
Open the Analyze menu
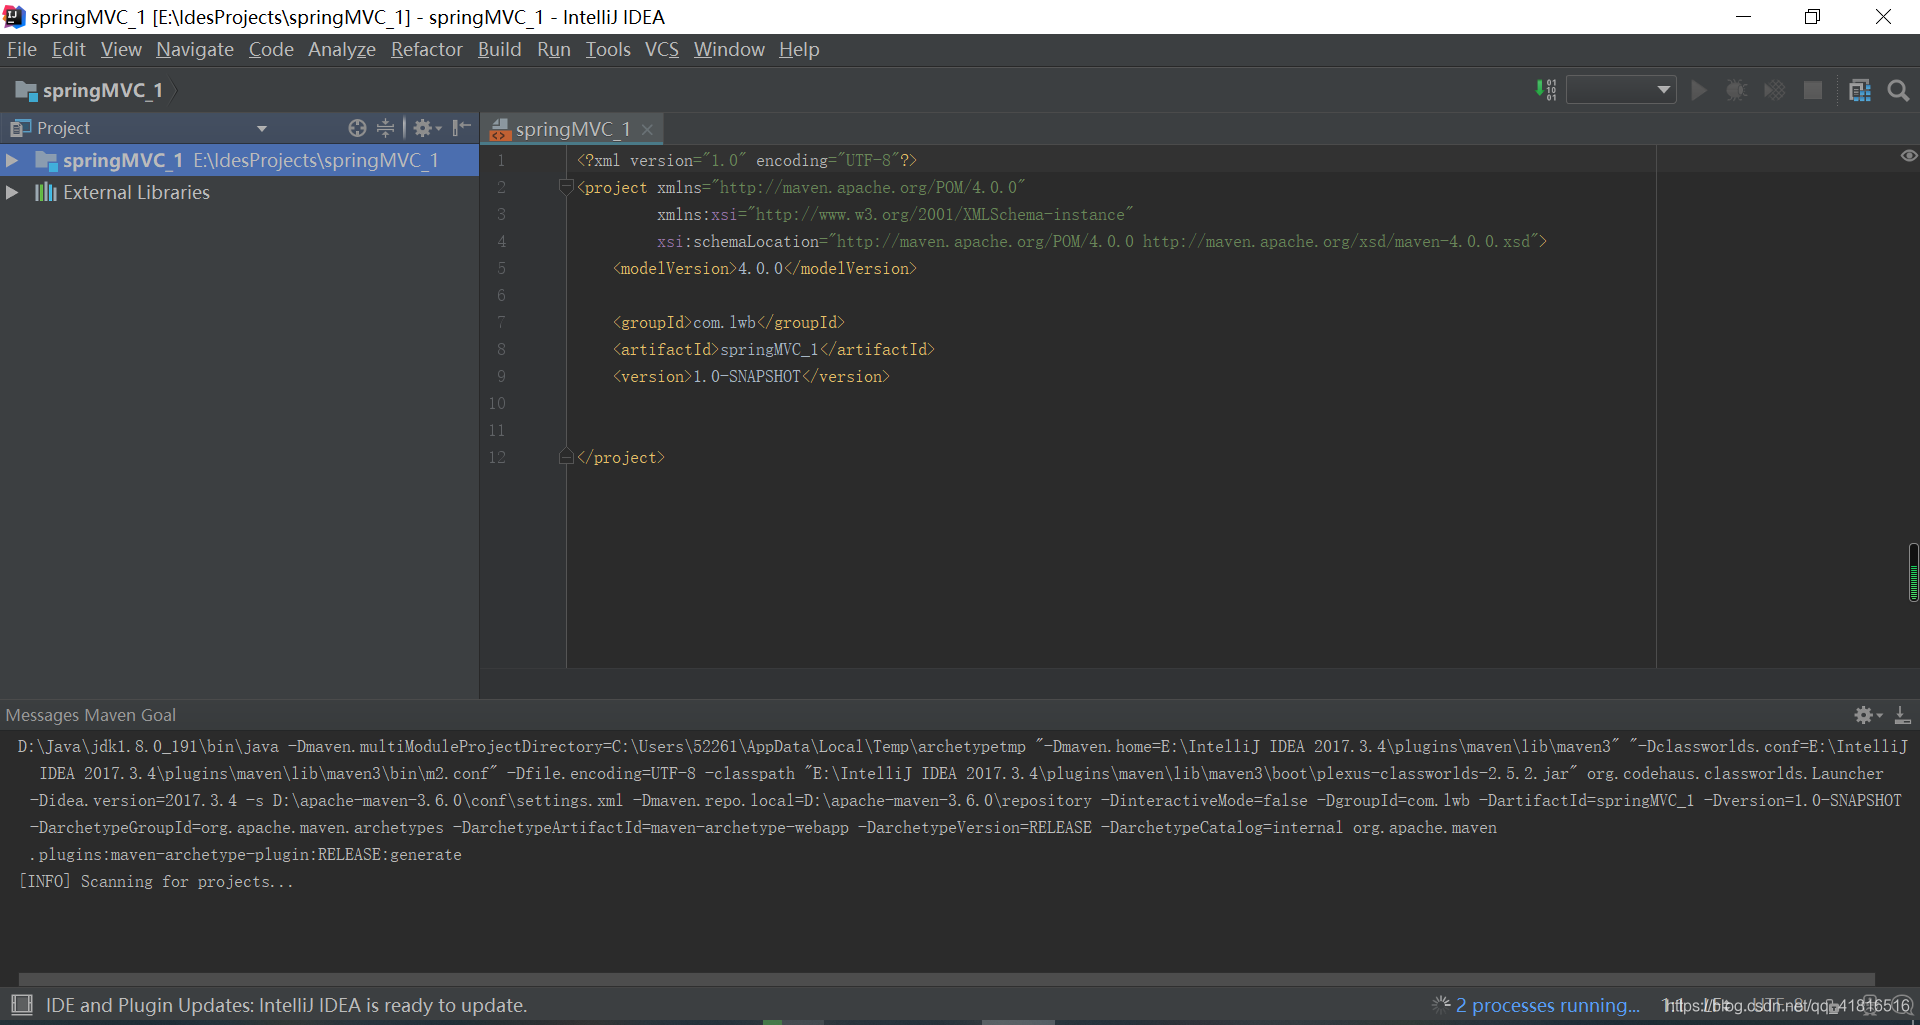pyautogui.click(x=342, y=49)
